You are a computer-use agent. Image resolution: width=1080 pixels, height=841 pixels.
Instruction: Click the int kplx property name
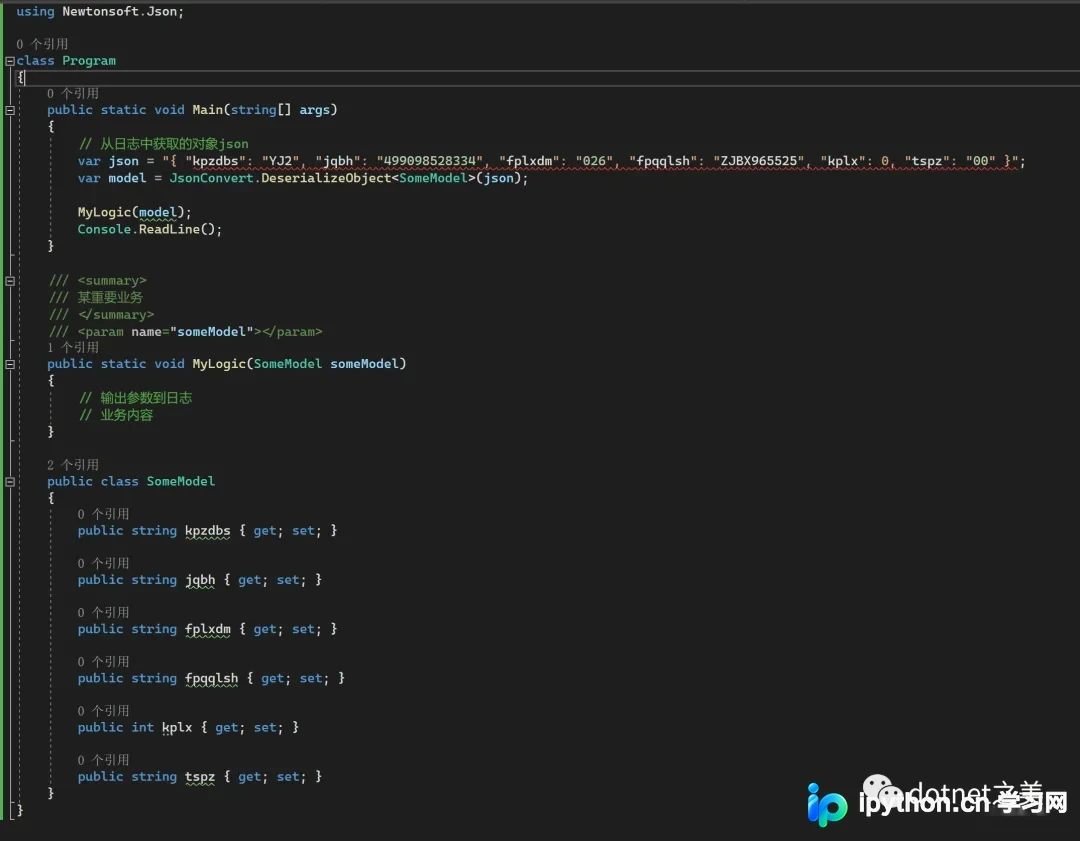tap(177, 727)
